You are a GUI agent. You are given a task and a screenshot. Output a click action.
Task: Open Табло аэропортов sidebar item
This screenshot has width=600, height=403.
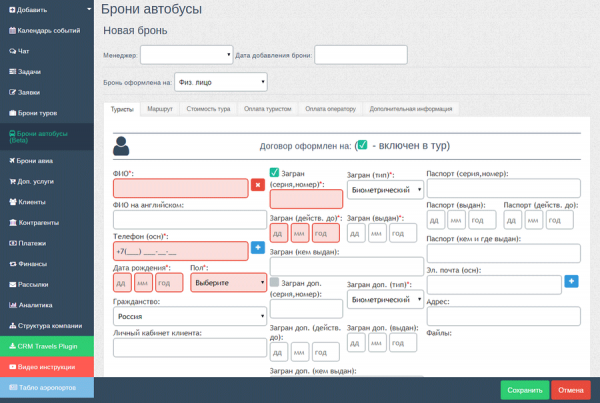[47, 388]
